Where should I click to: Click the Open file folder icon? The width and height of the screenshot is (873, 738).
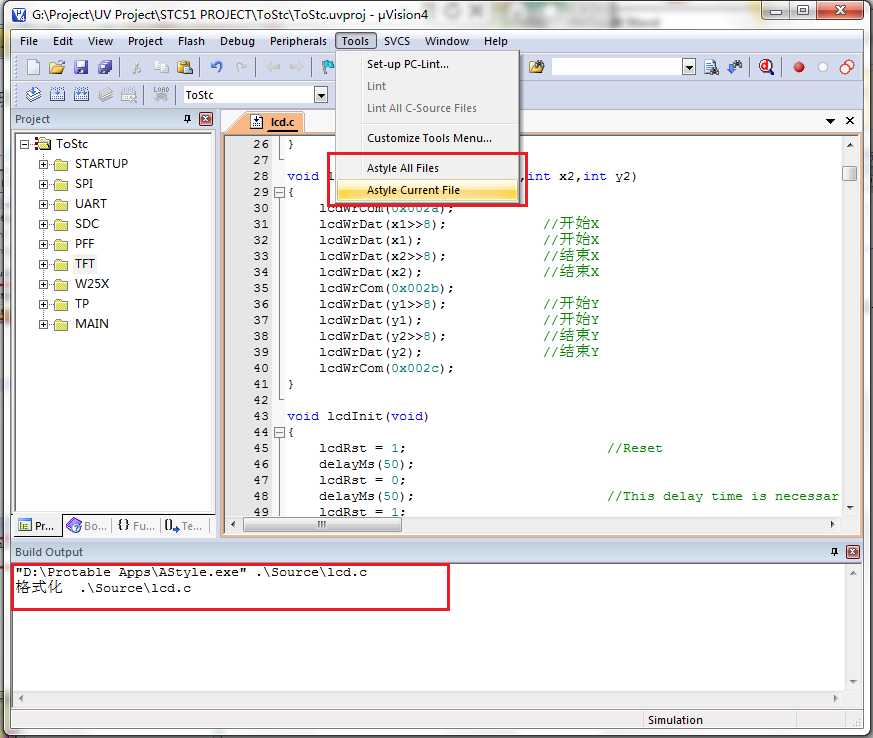coord(57,67)
